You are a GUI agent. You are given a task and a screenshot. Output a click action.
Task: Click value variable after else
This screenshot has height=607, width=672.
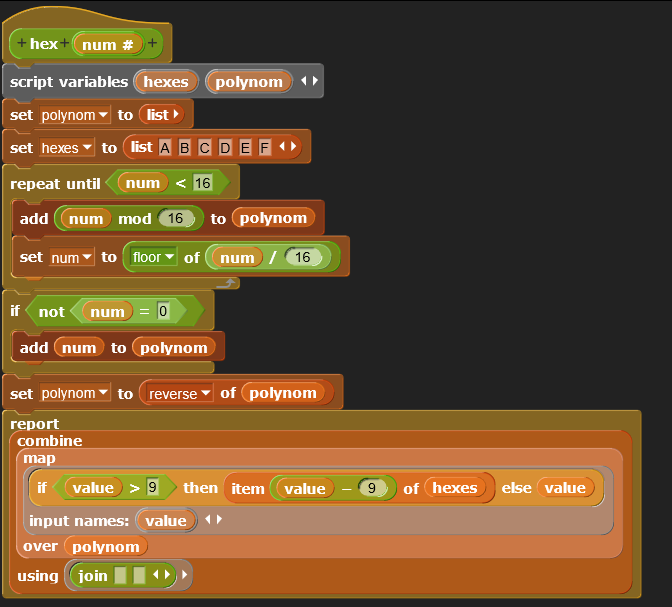tap(565, 487)
